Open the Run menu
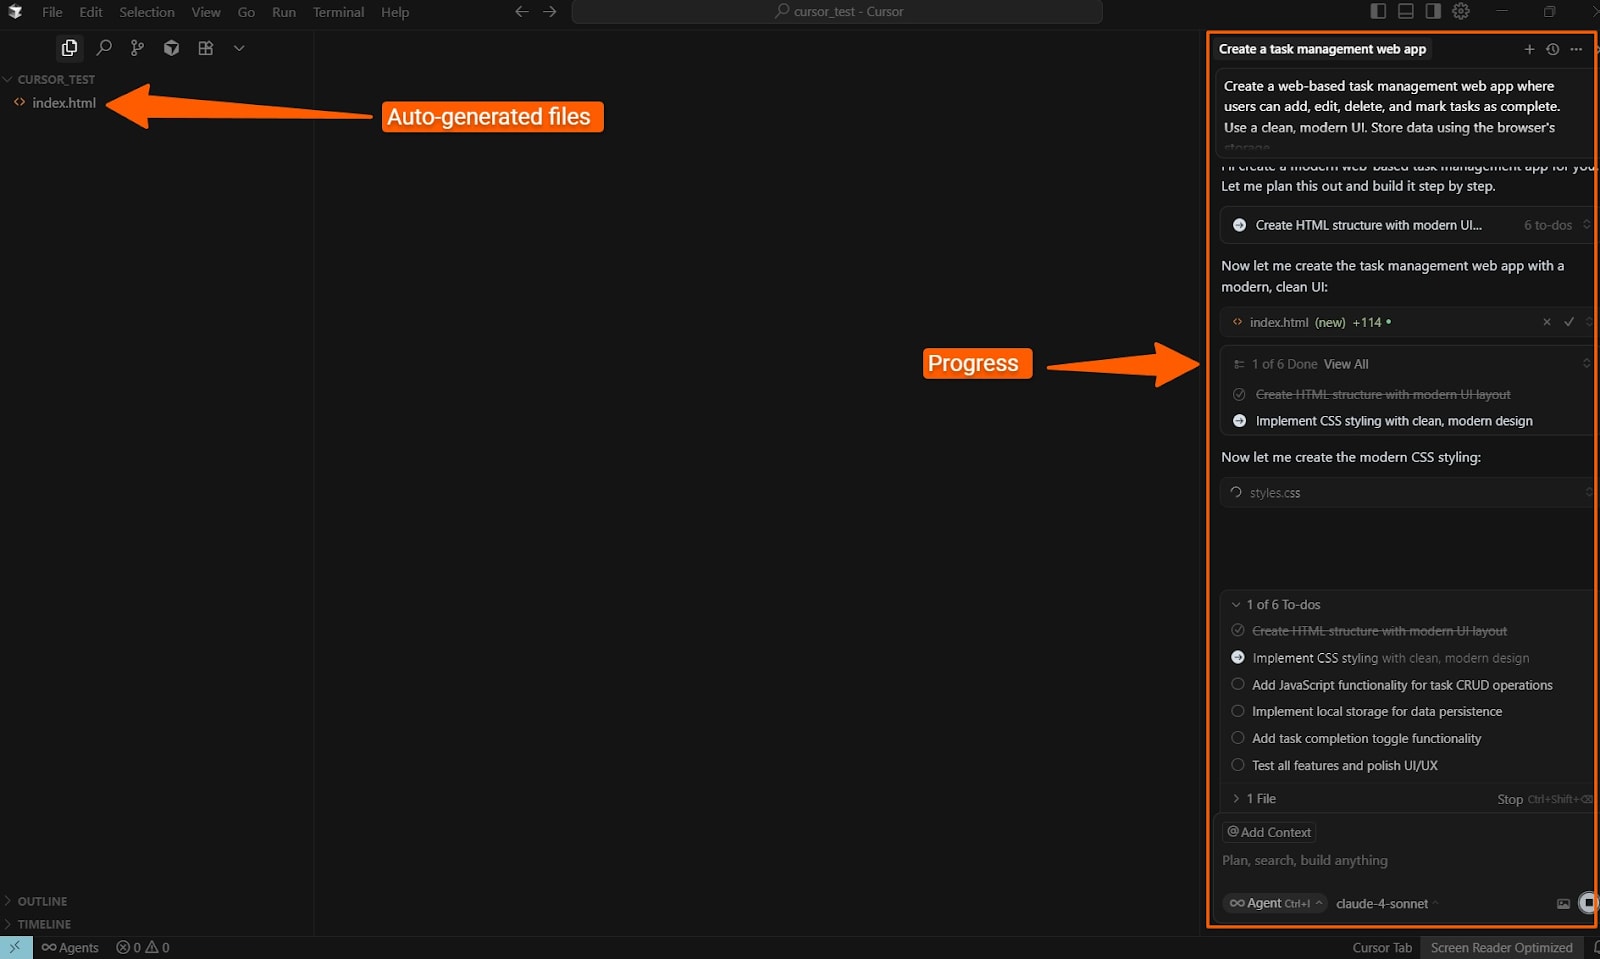 [x=284, y=12]
